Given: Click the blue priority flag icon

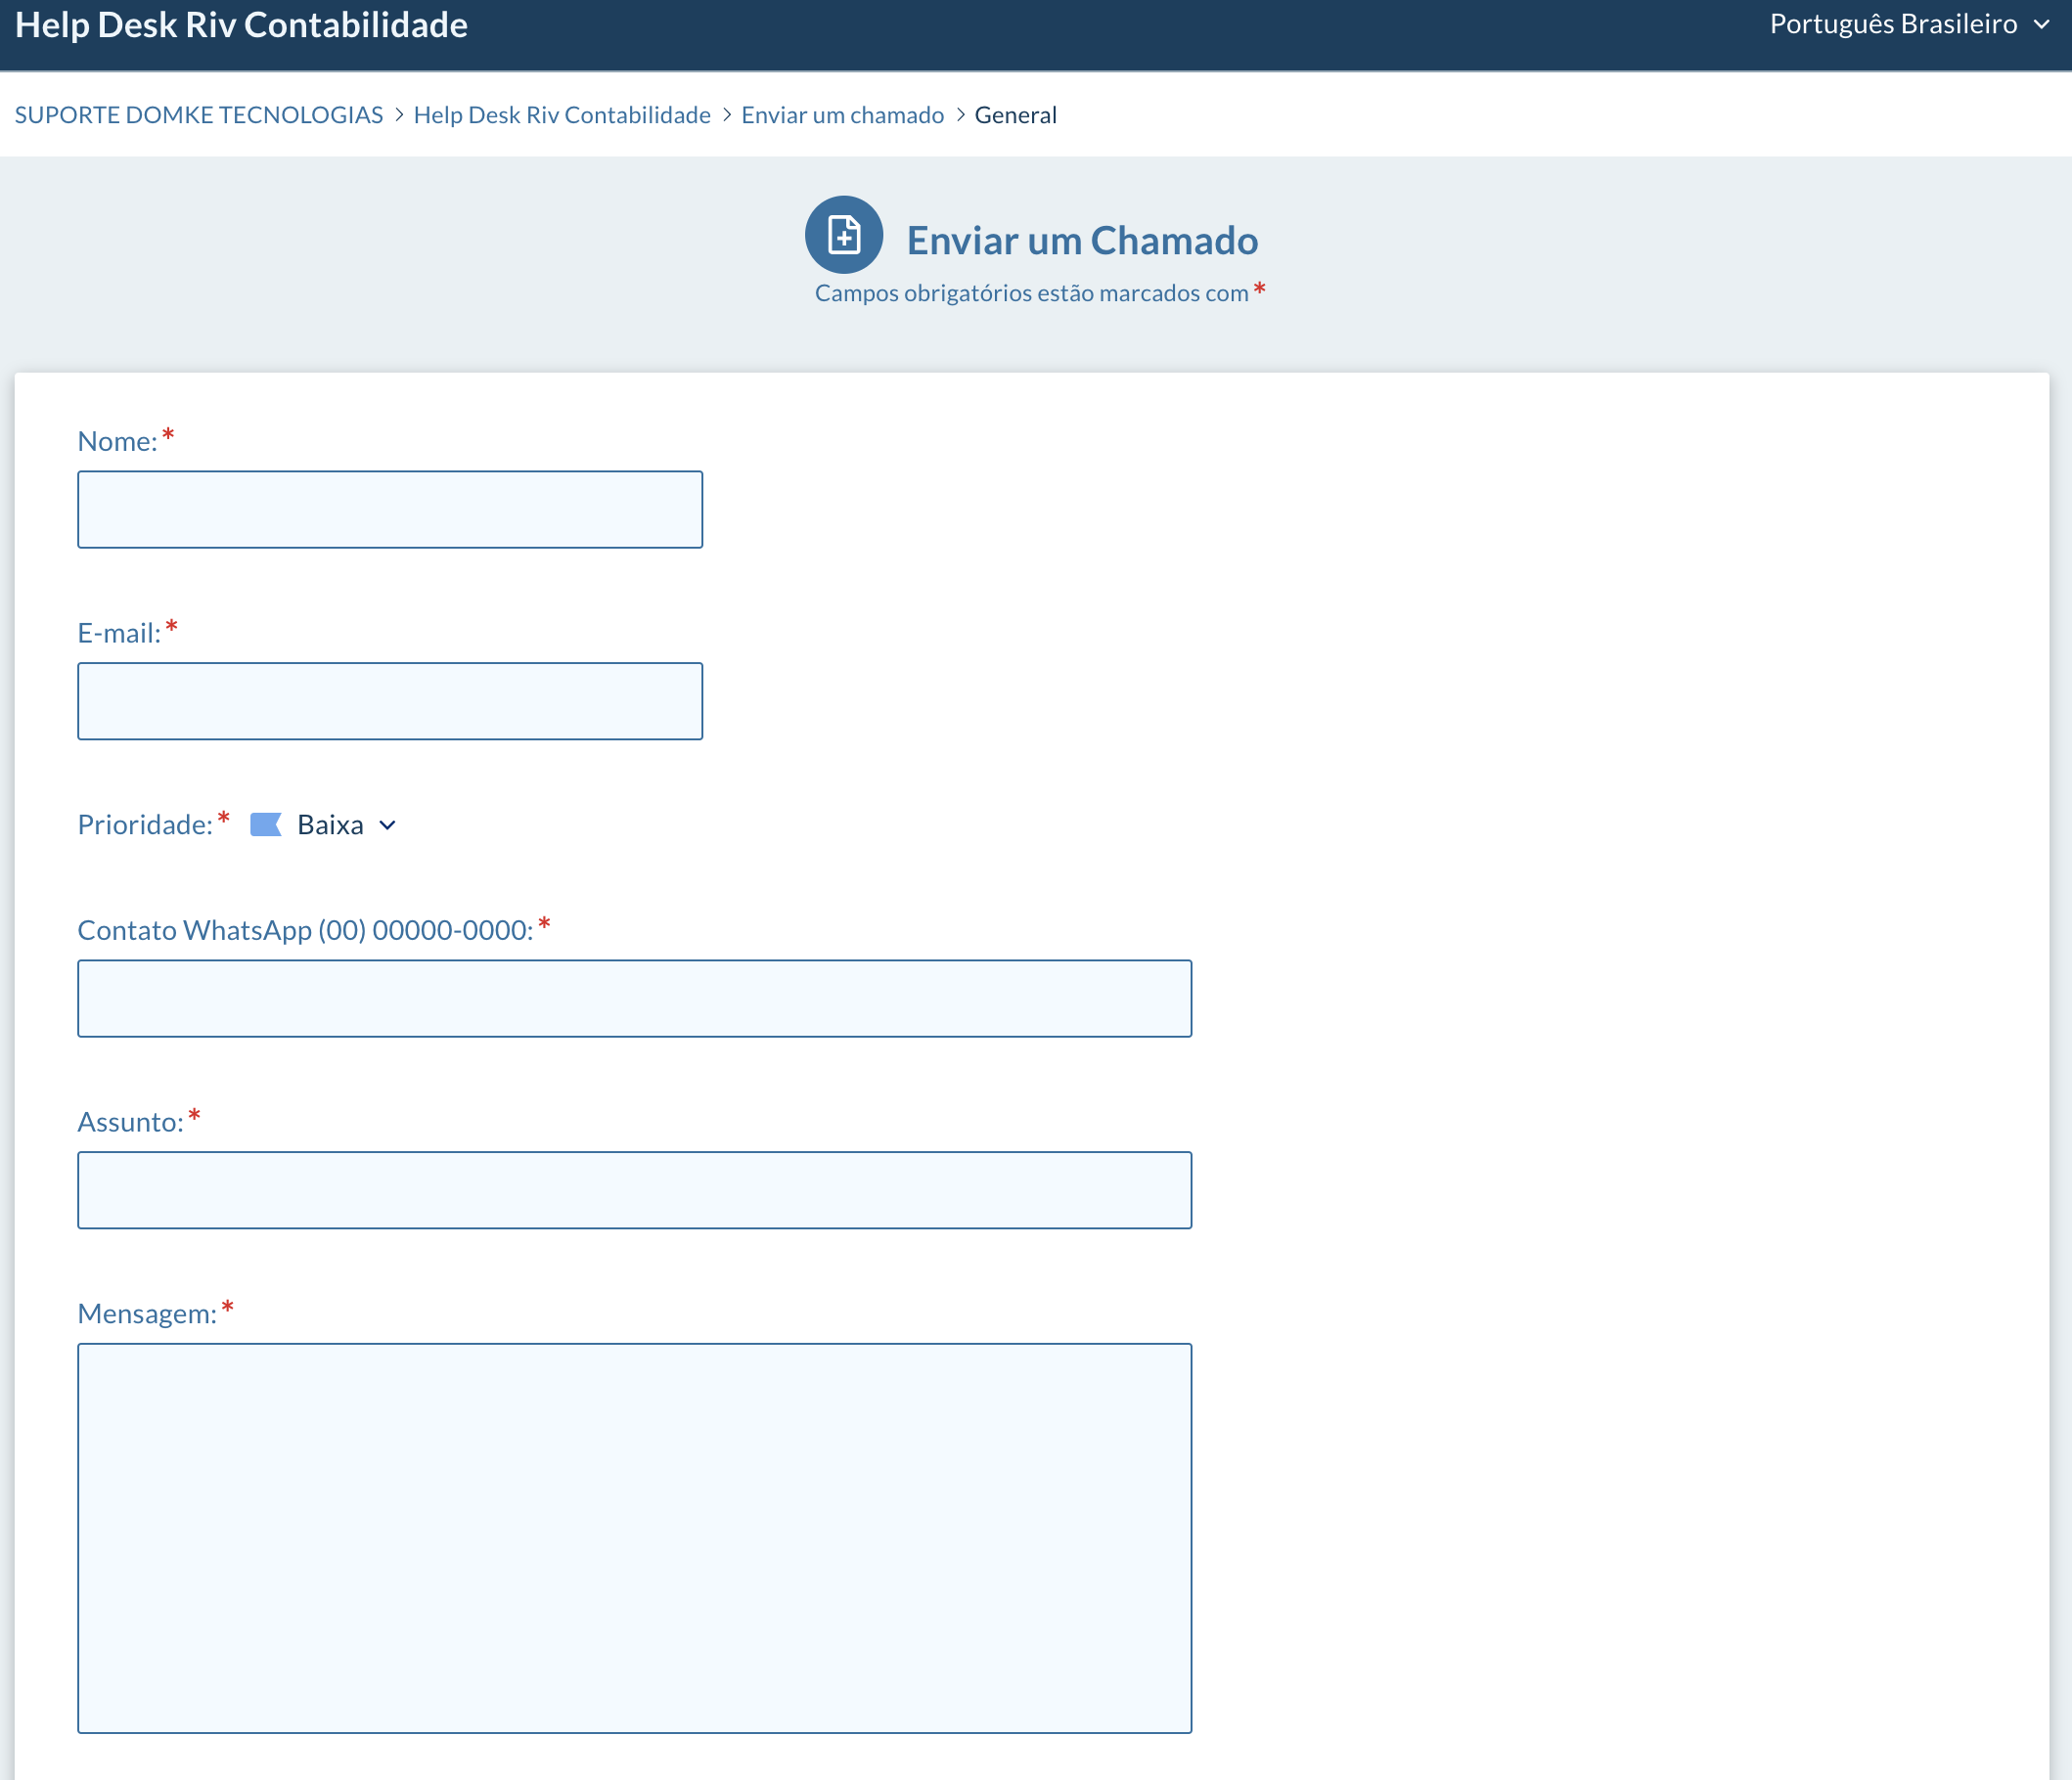Looking at the screenshot, I should (265, 825).
